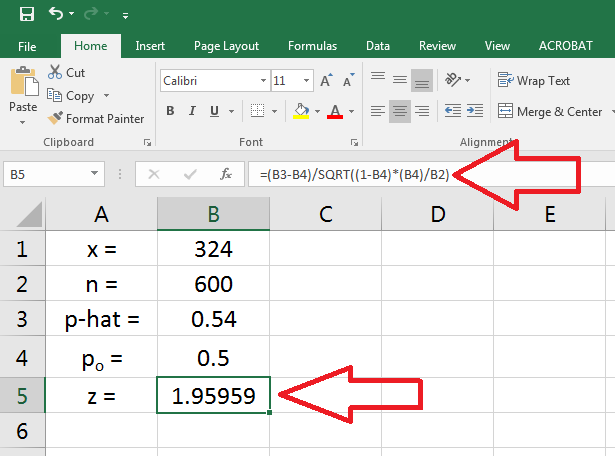Click the Insert Function fx icon

coord(226,174)
